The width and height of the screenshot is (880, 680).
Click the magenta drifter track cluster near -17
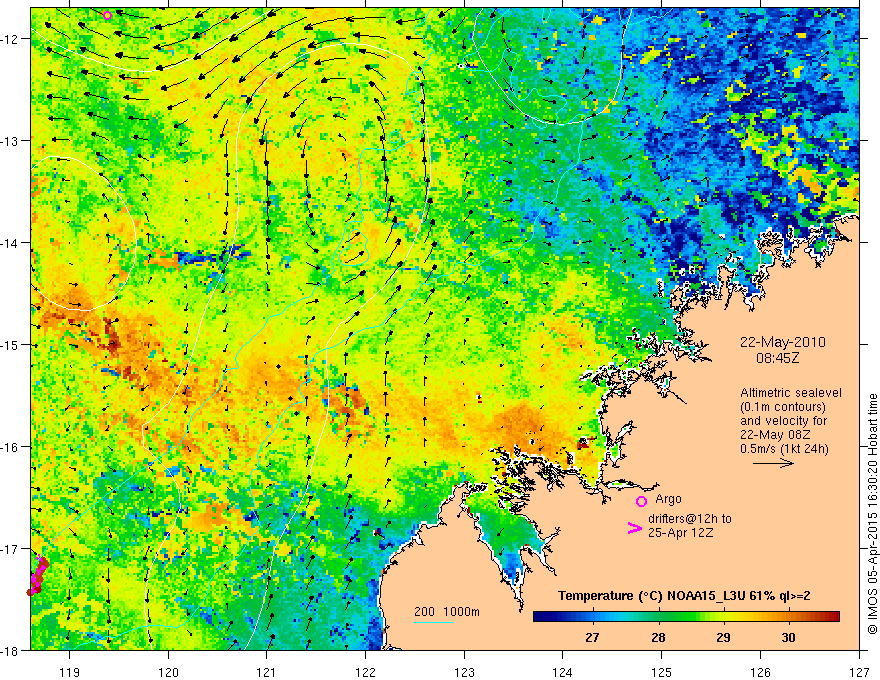click(x=38, y=575)
